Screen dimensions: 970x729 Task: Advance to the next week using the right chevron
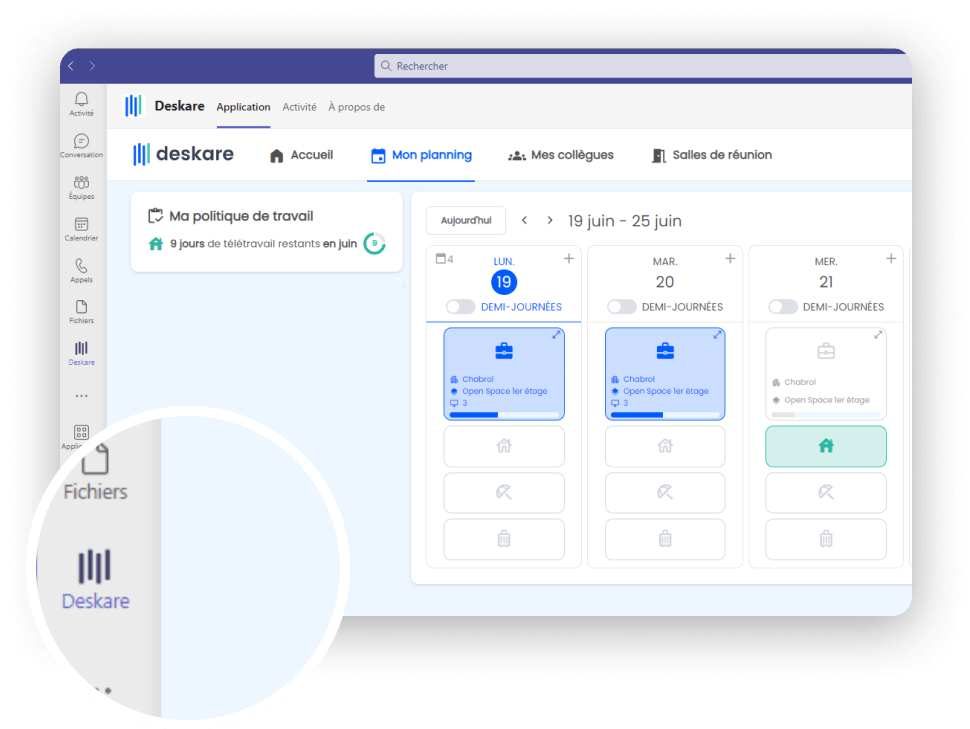coord(548,220)
